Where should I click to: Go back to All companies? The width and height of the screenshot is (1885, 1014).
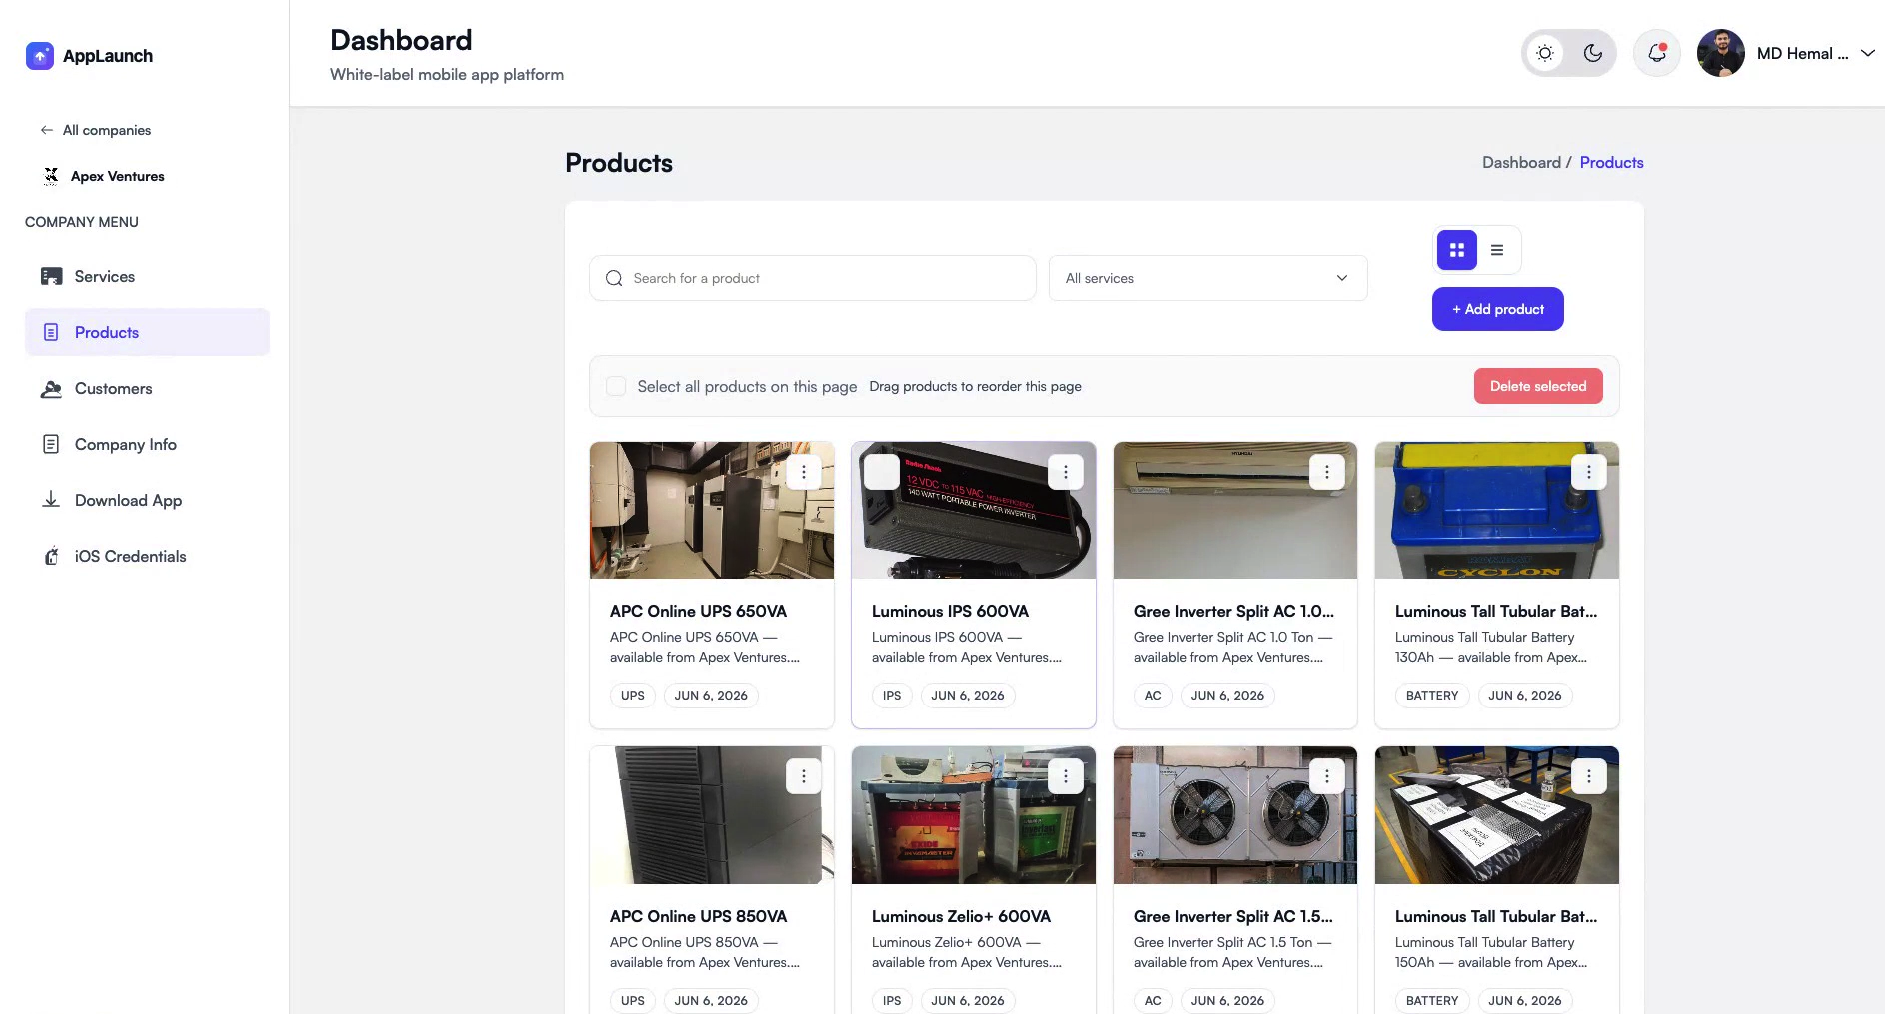pyautogui.click(x=96, y=130)
